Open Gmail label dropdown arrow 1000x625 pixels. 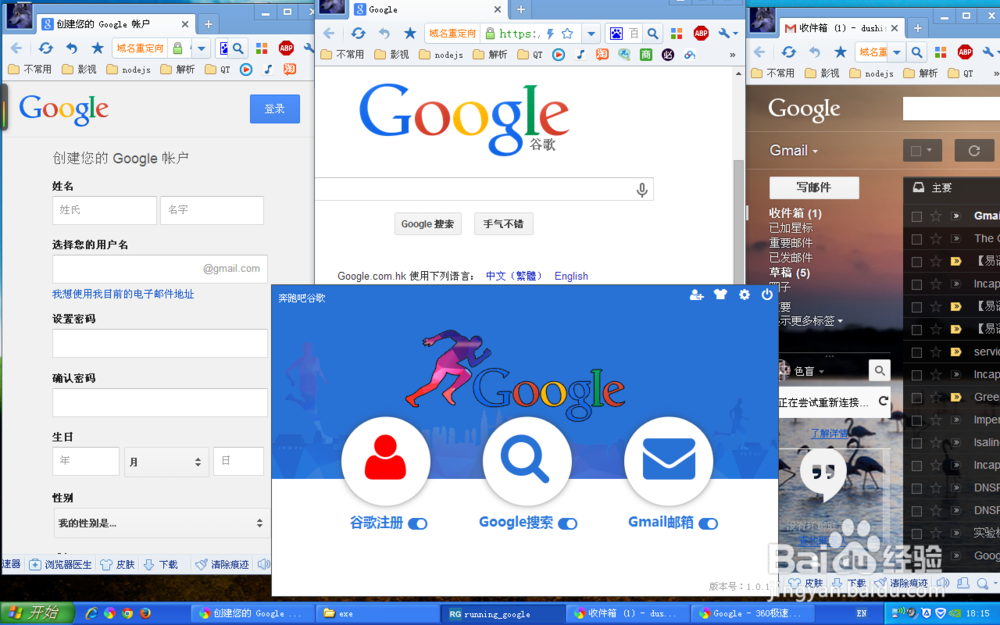click(815, 152)
